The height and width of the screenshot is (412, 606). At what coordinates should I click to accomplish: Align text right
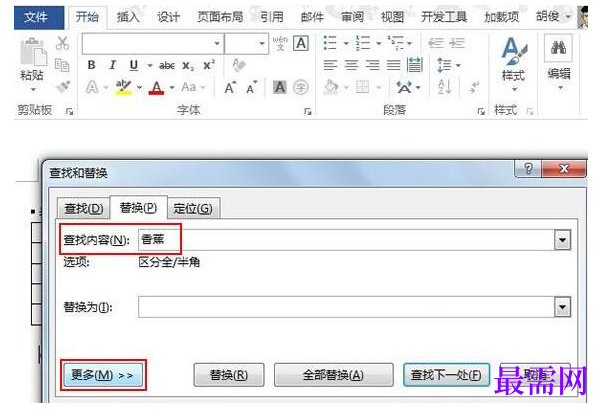coord(373,65)
